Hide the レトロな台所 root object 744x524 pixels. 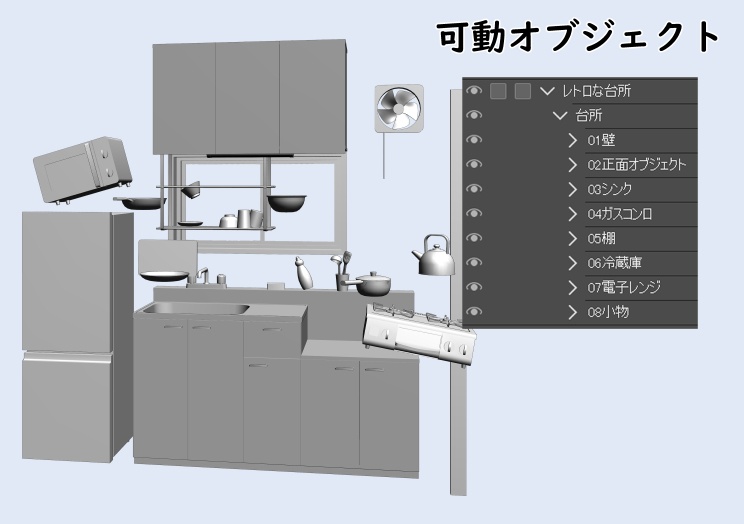[x=474, y=90]
